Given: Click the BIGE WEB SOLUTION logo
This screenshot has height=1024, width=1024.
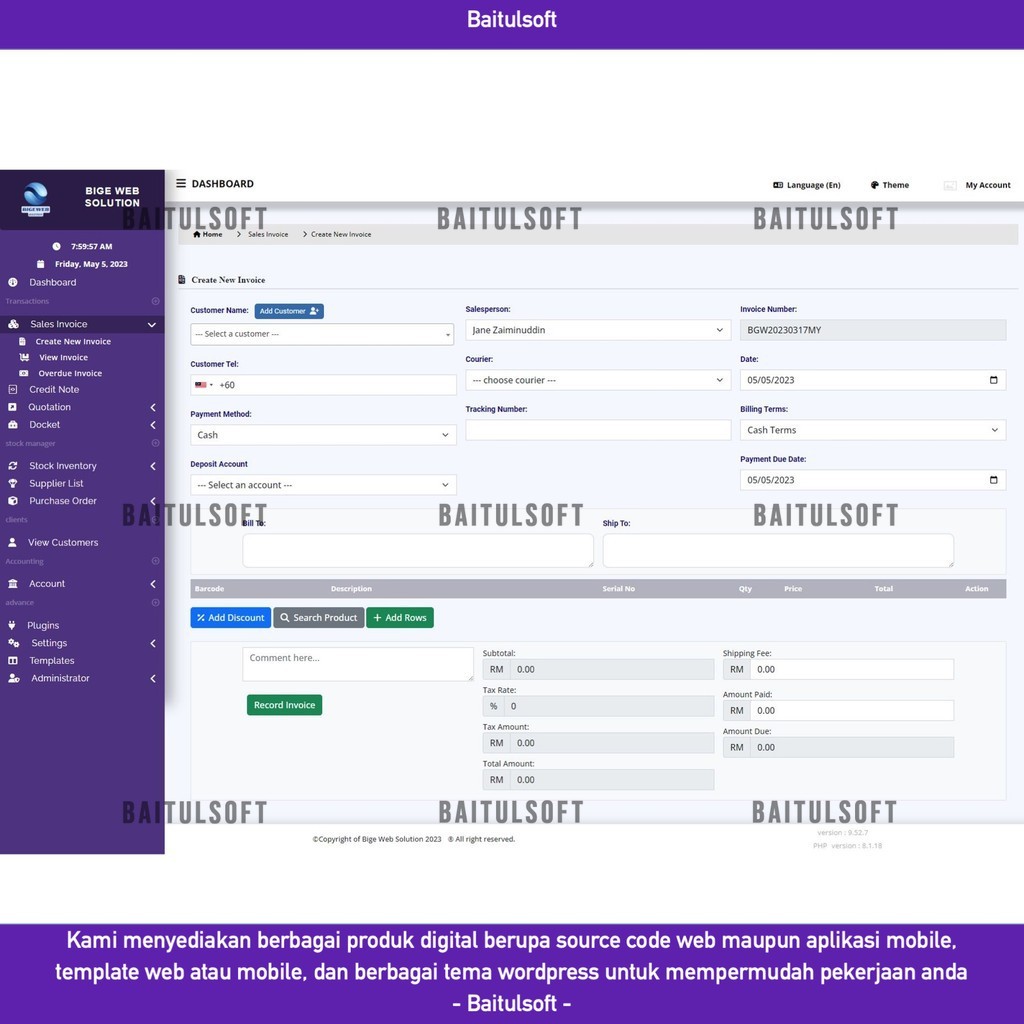Looking at the screenshot, I should 35,199.
